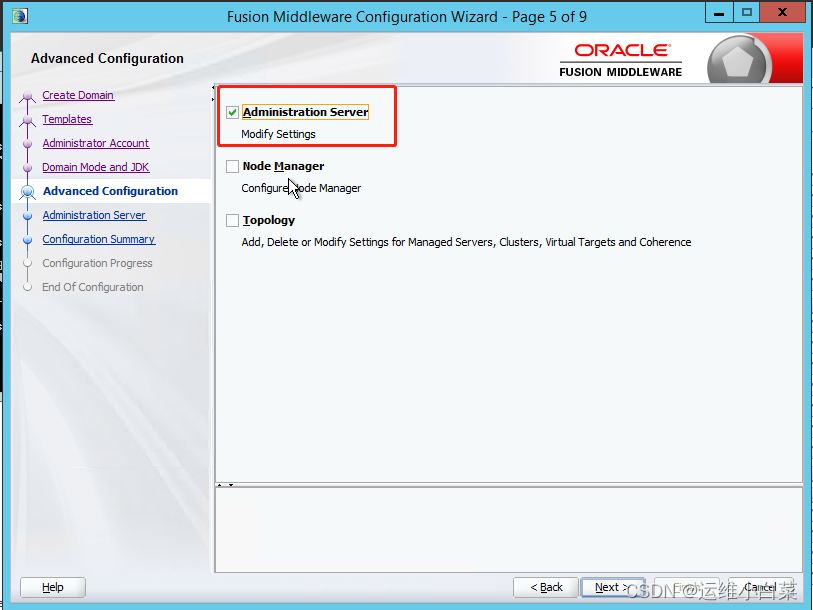Image resolution: width=813 pixels, height=610 pixels.
Task: Click the 'Configuration Progress' disabled step text
Action: tap(97, 263)
